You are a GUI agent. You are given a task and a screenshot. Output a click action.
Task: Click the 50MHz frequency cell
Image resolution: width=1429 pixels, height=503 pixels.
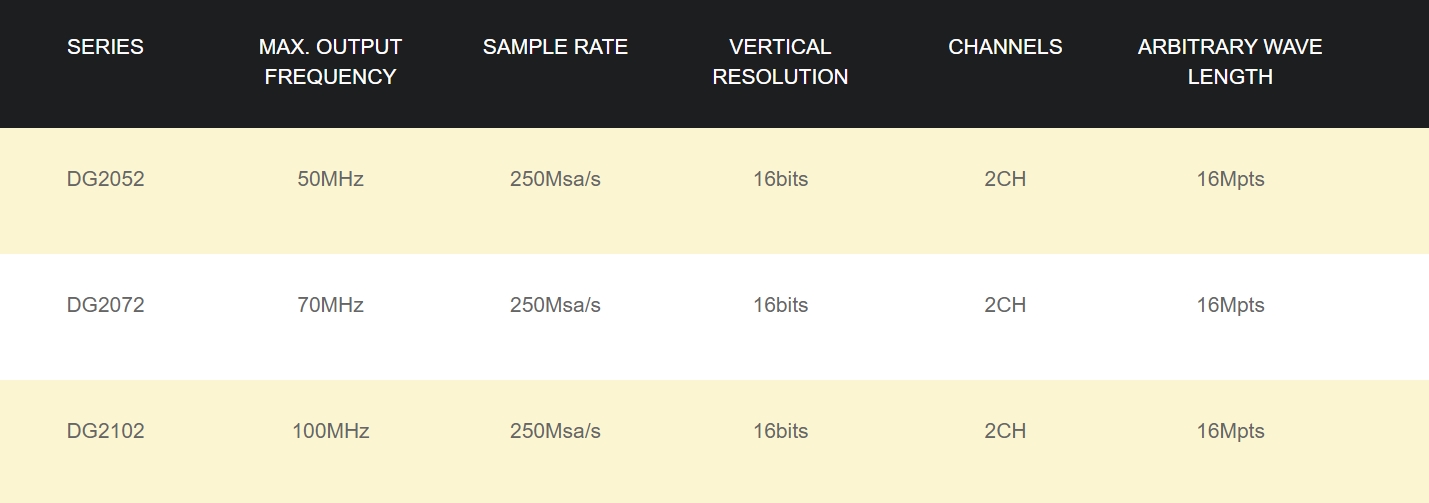[x=330, y=180]
